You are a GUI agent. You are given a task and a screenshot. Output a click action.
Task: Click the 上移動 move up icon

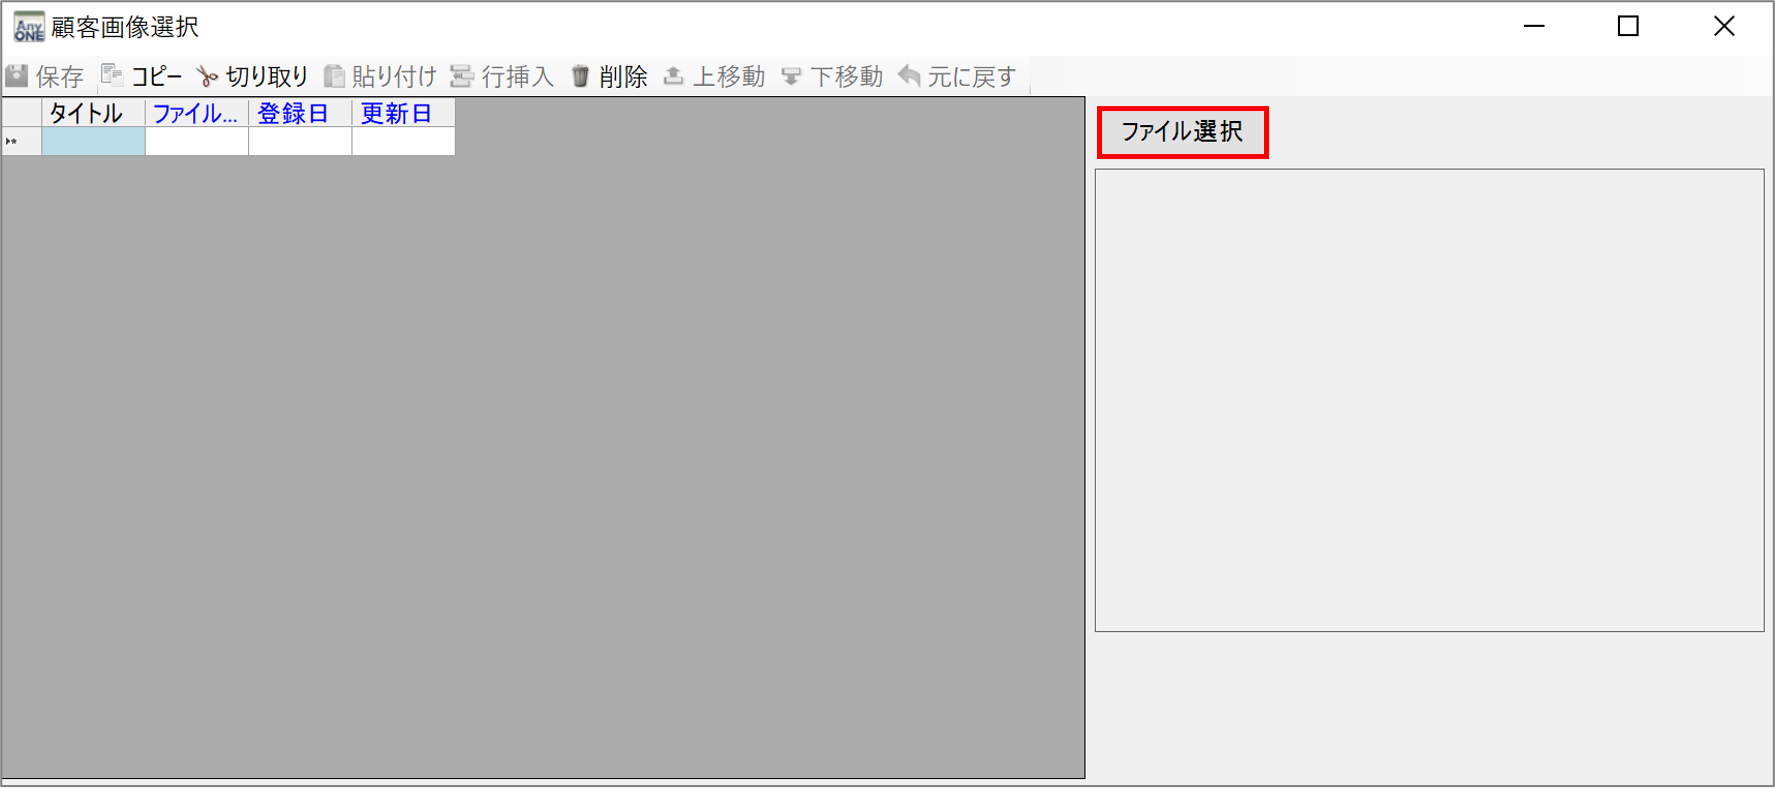point(674,76)
